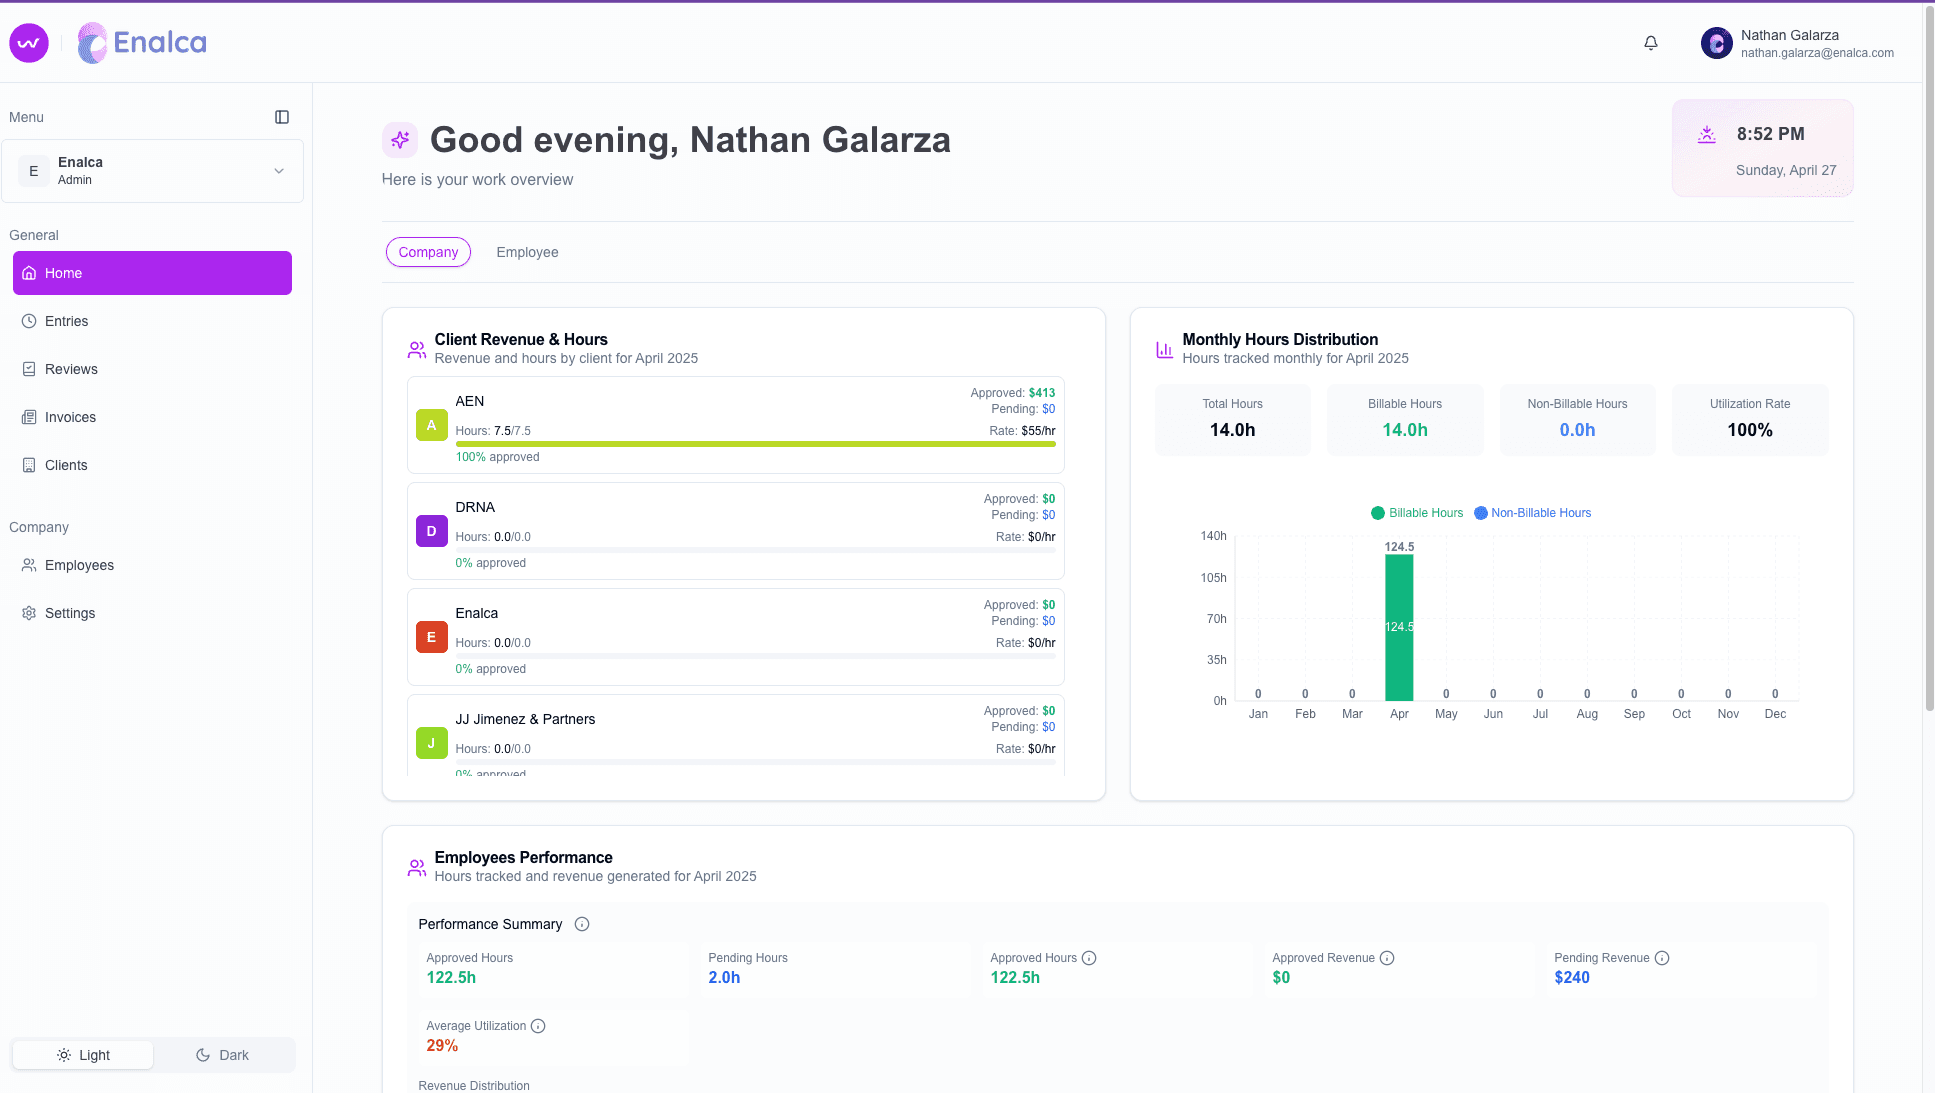The width and height of the screenshot is (1935, 1093).
Task: Click the AEN approval progress bar
Action: point(755,444)
